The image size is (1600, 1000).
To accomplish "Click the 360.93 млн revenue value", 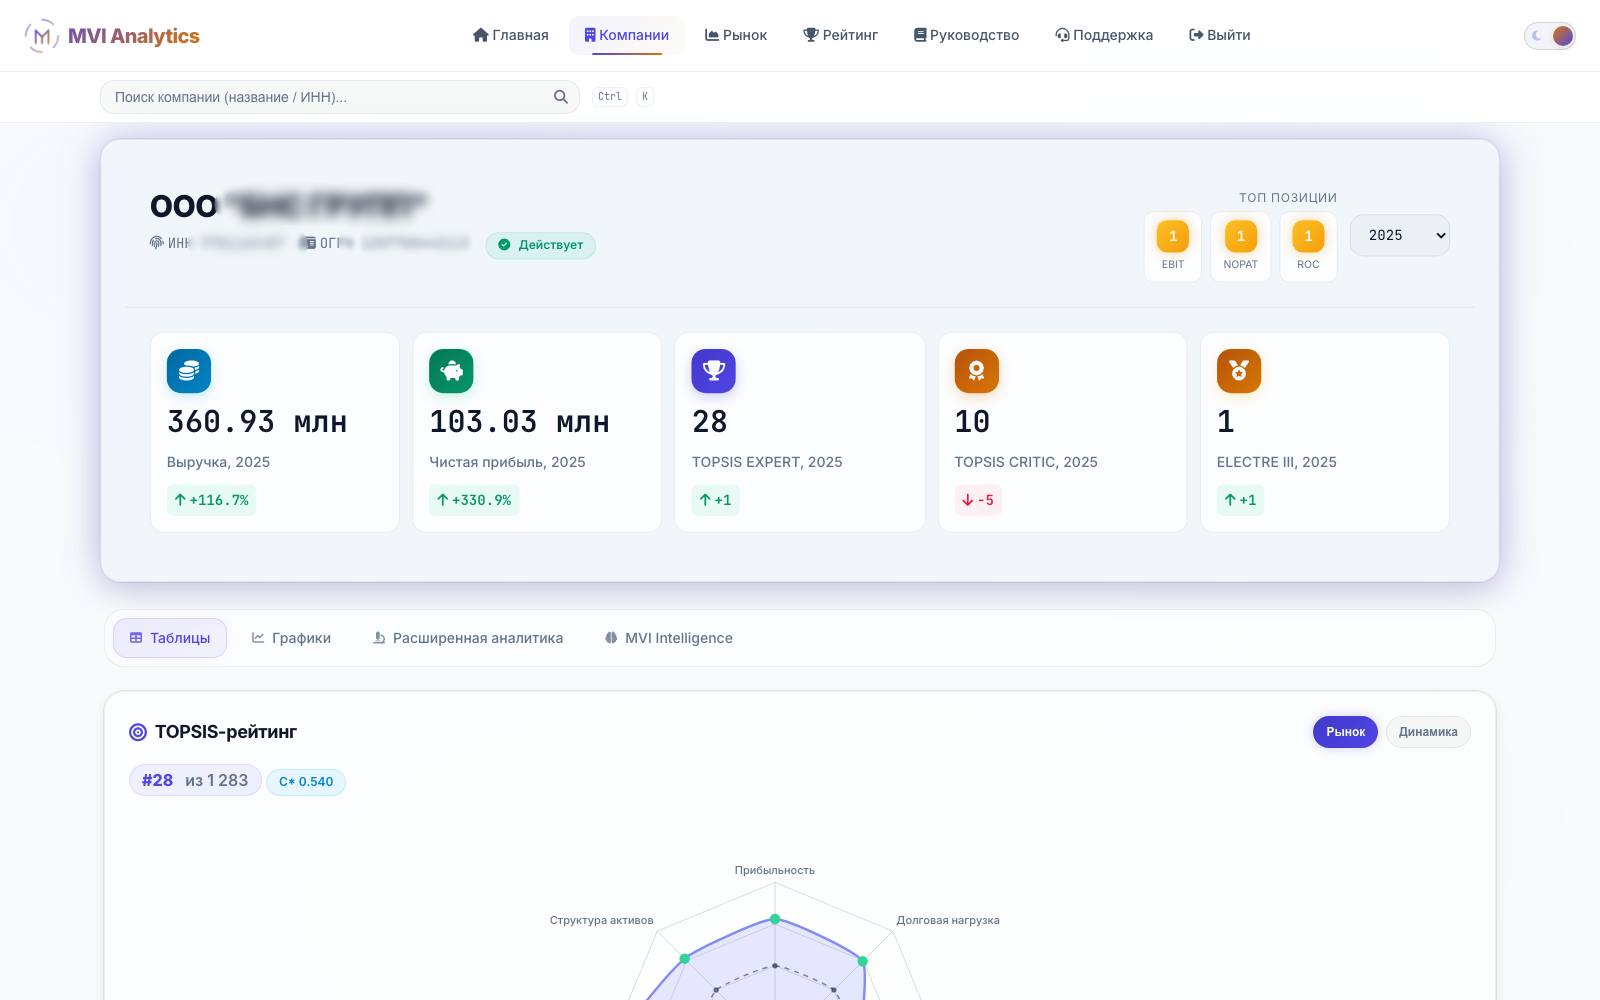I will tap(257, 422).
